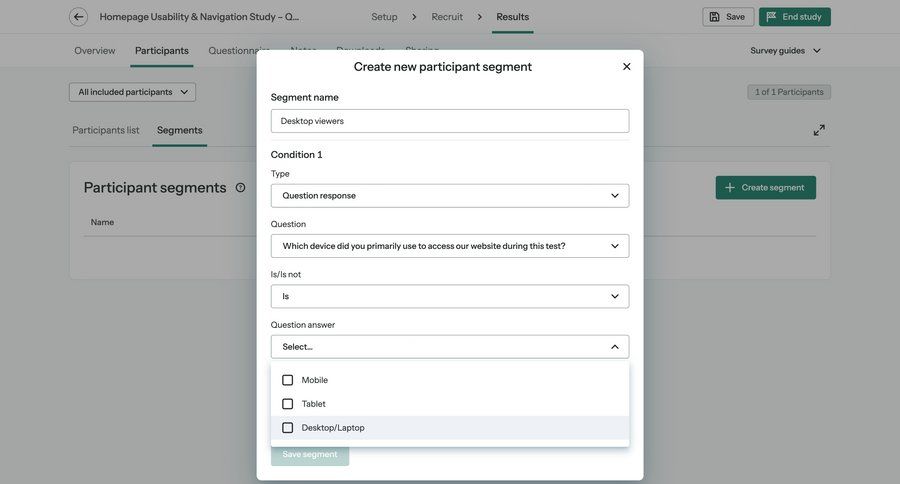Click the Participant segments info icon
The width and height of the screenshot is (900, 484).
coord(240,188)
